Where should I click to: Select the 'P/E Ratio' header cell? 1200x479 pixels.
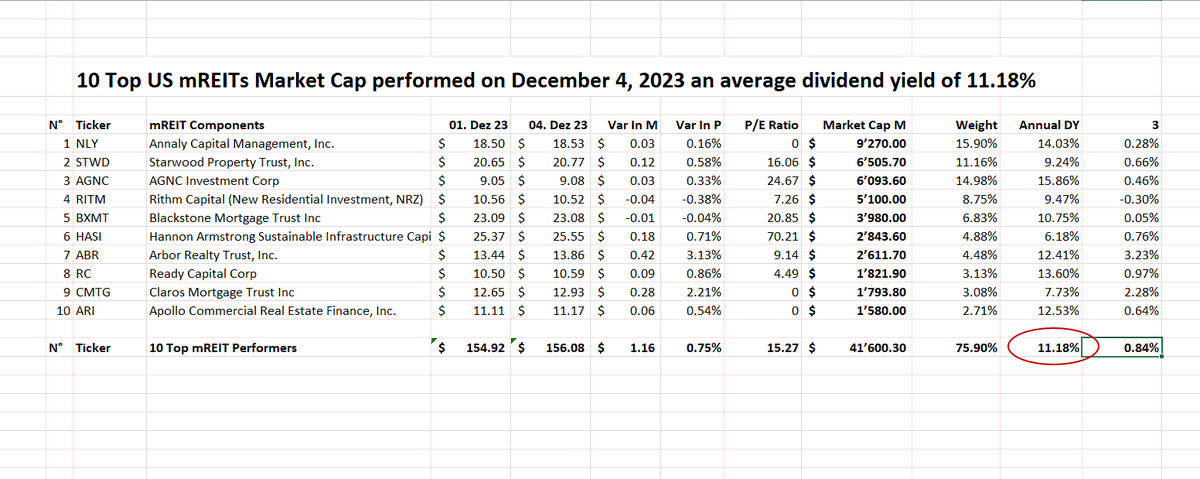(772, 125)
